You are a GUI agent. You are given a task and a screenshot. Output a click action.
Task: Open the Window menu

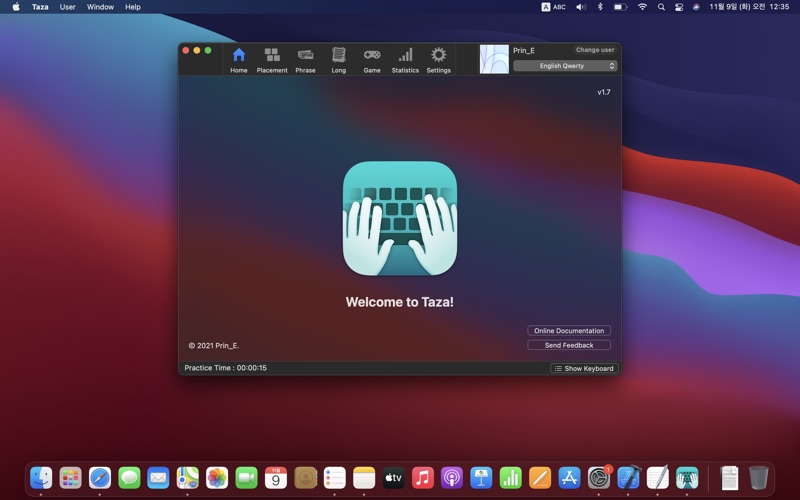point(100,7)
